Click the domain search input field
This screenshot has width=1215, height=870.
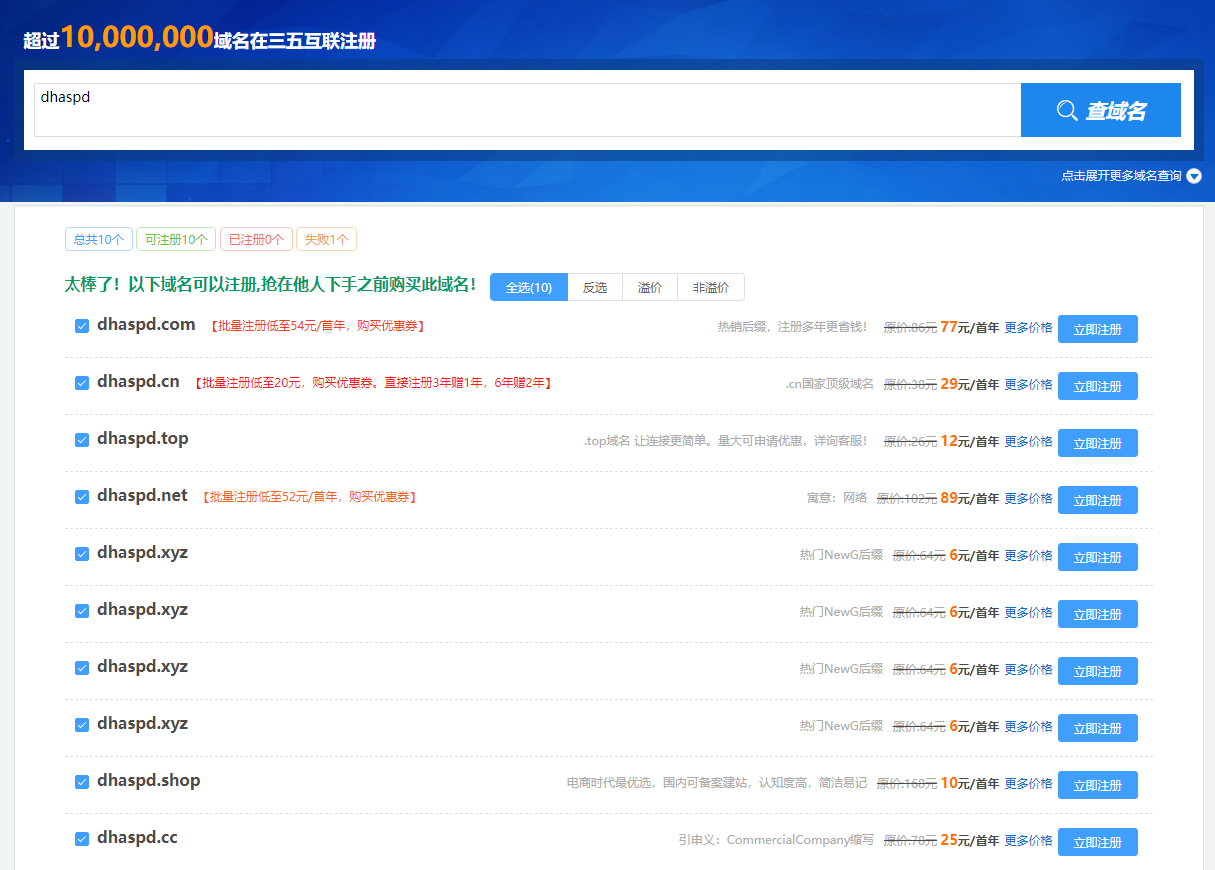pyautogui.click(x=527, y=110)
